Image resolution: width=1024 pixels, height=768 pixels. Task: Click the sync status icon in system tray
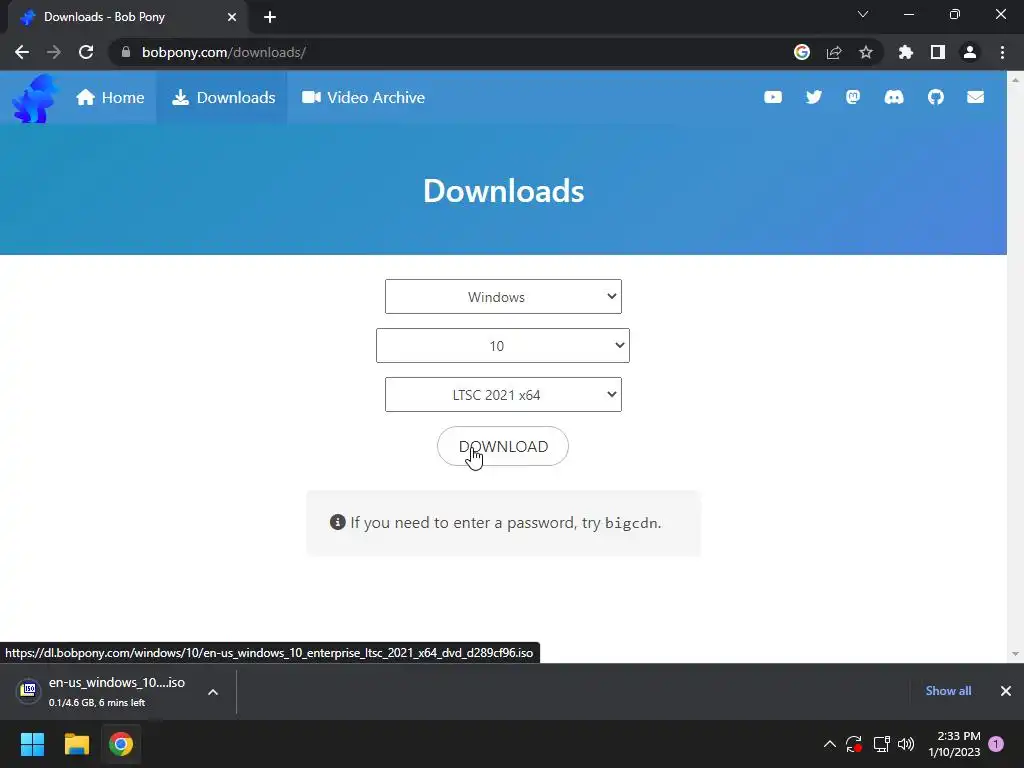point(854,744)
